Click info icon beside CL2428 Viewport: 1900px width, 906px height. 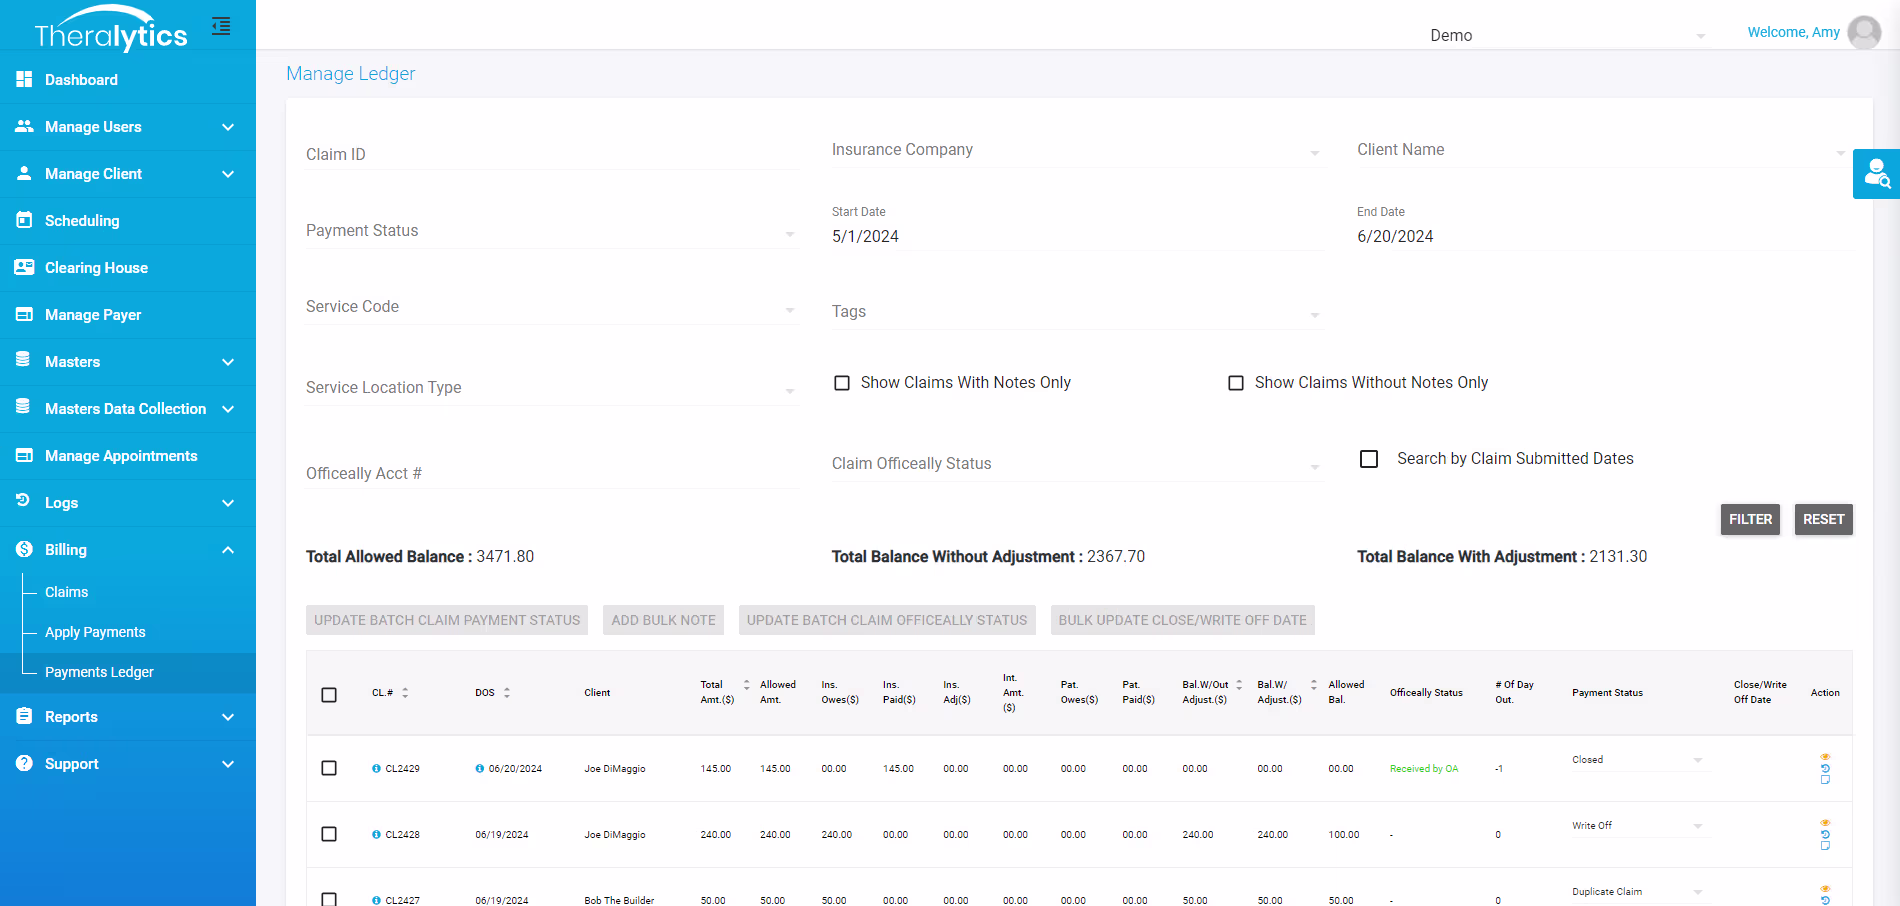376,835
